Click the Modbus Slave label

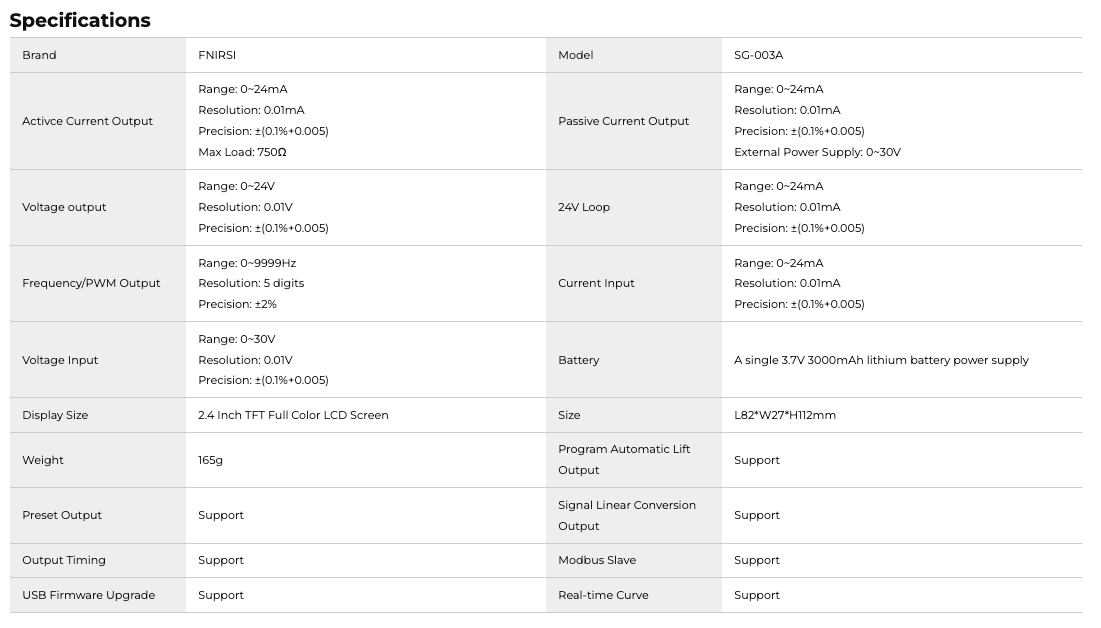pyautogui.click(x=596, y=560)
